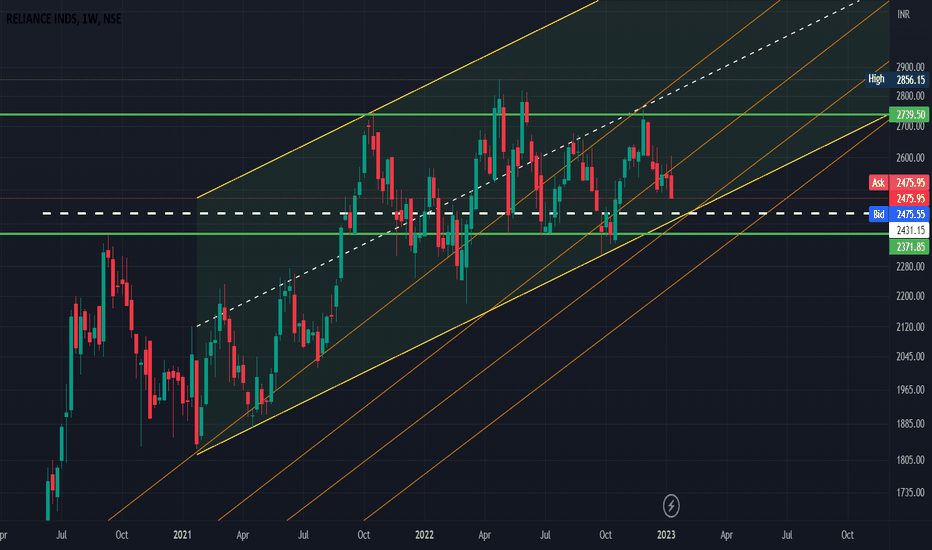Click the 1735.00 price axis value
Image resolution: width=932 pixels, height=550 pixels.
click(910, 492)
